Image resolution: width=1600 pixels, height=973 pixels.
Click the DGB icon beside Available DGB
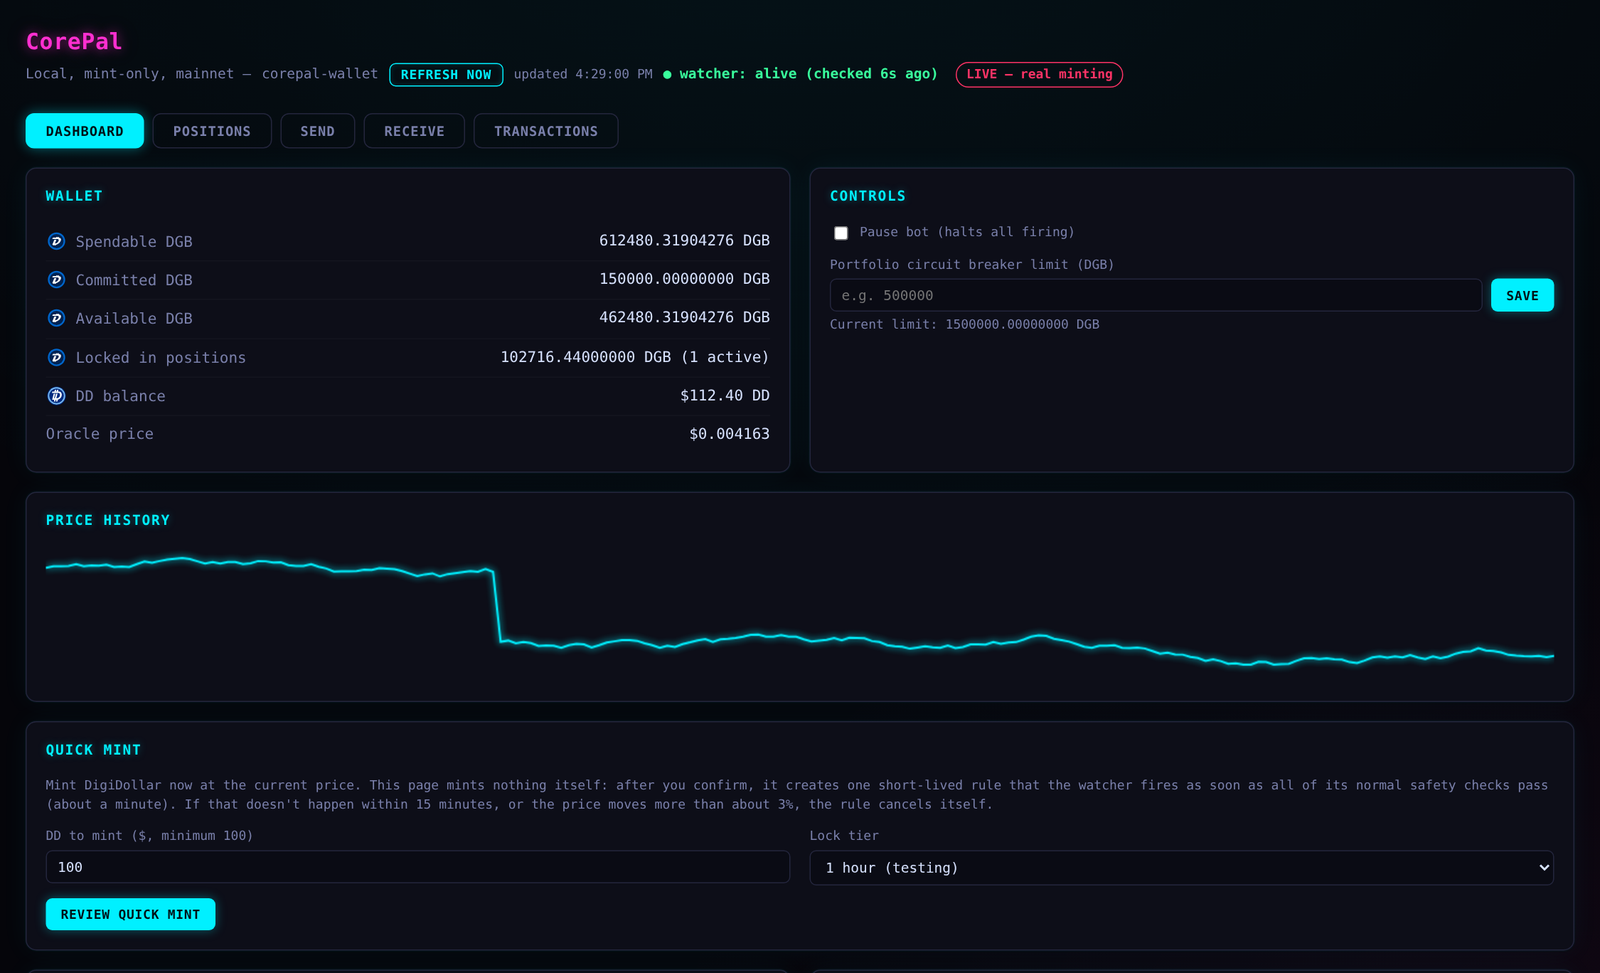(56, 318)
